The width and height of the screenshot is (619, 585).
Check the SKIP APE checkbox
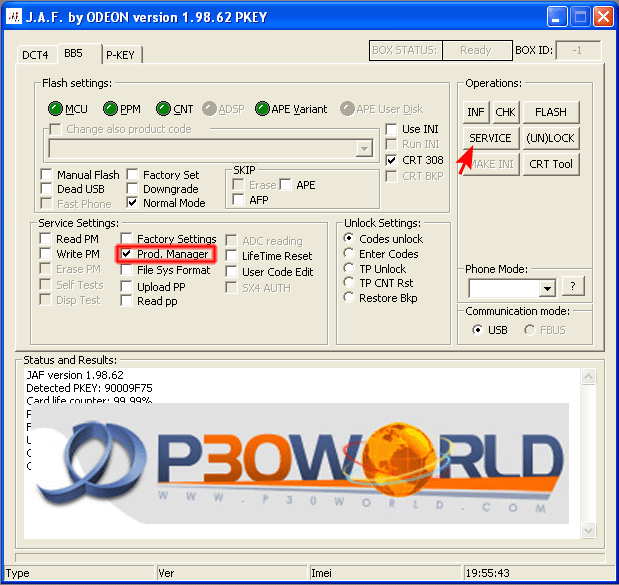(x=285, y=184)
